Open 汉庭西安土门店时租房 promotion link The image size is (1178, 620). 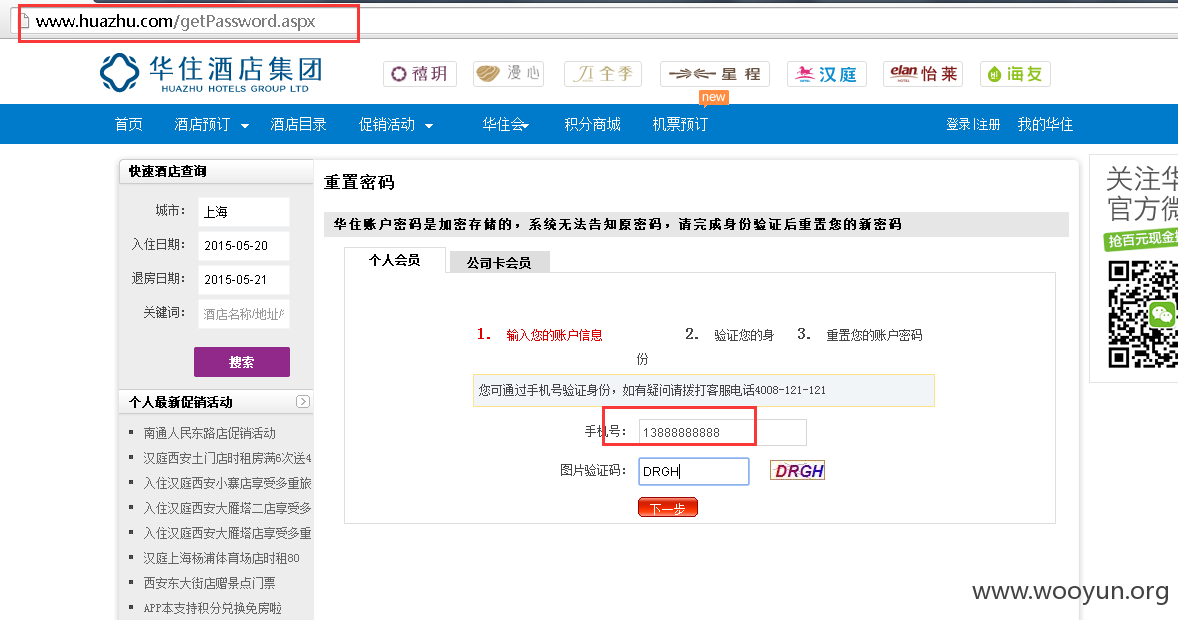pos(228,458)
